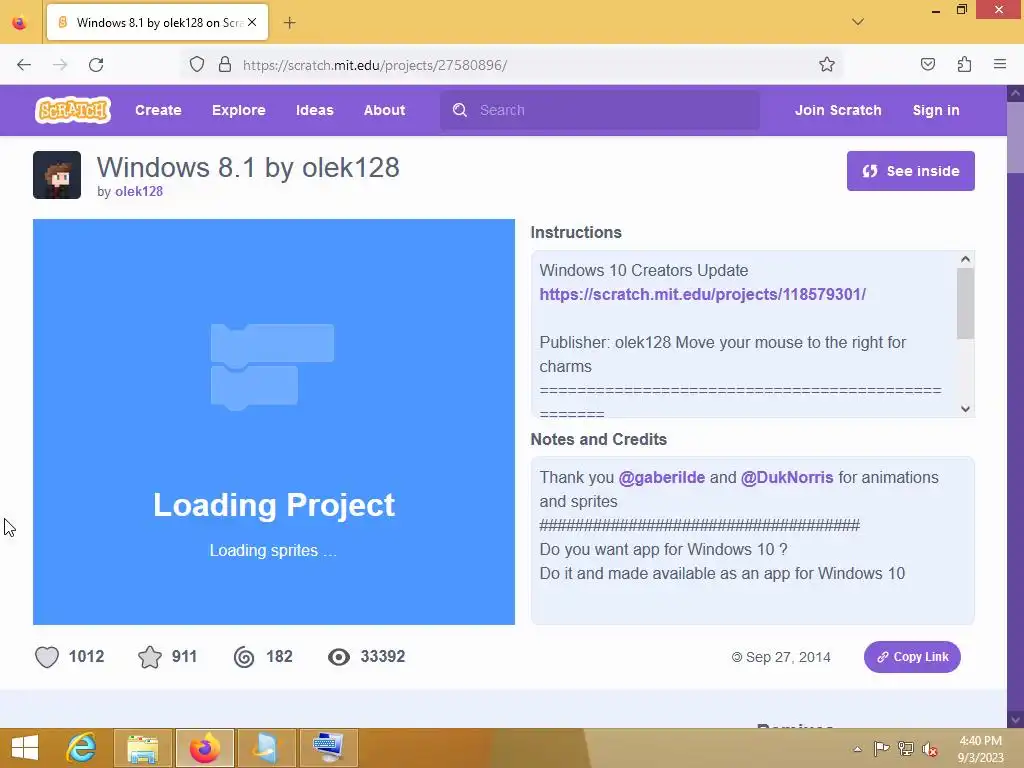Image resolution: width=1024 pixels, height=768 pixels.
Task: Open the olek128 author link
Action: point(138,191)
